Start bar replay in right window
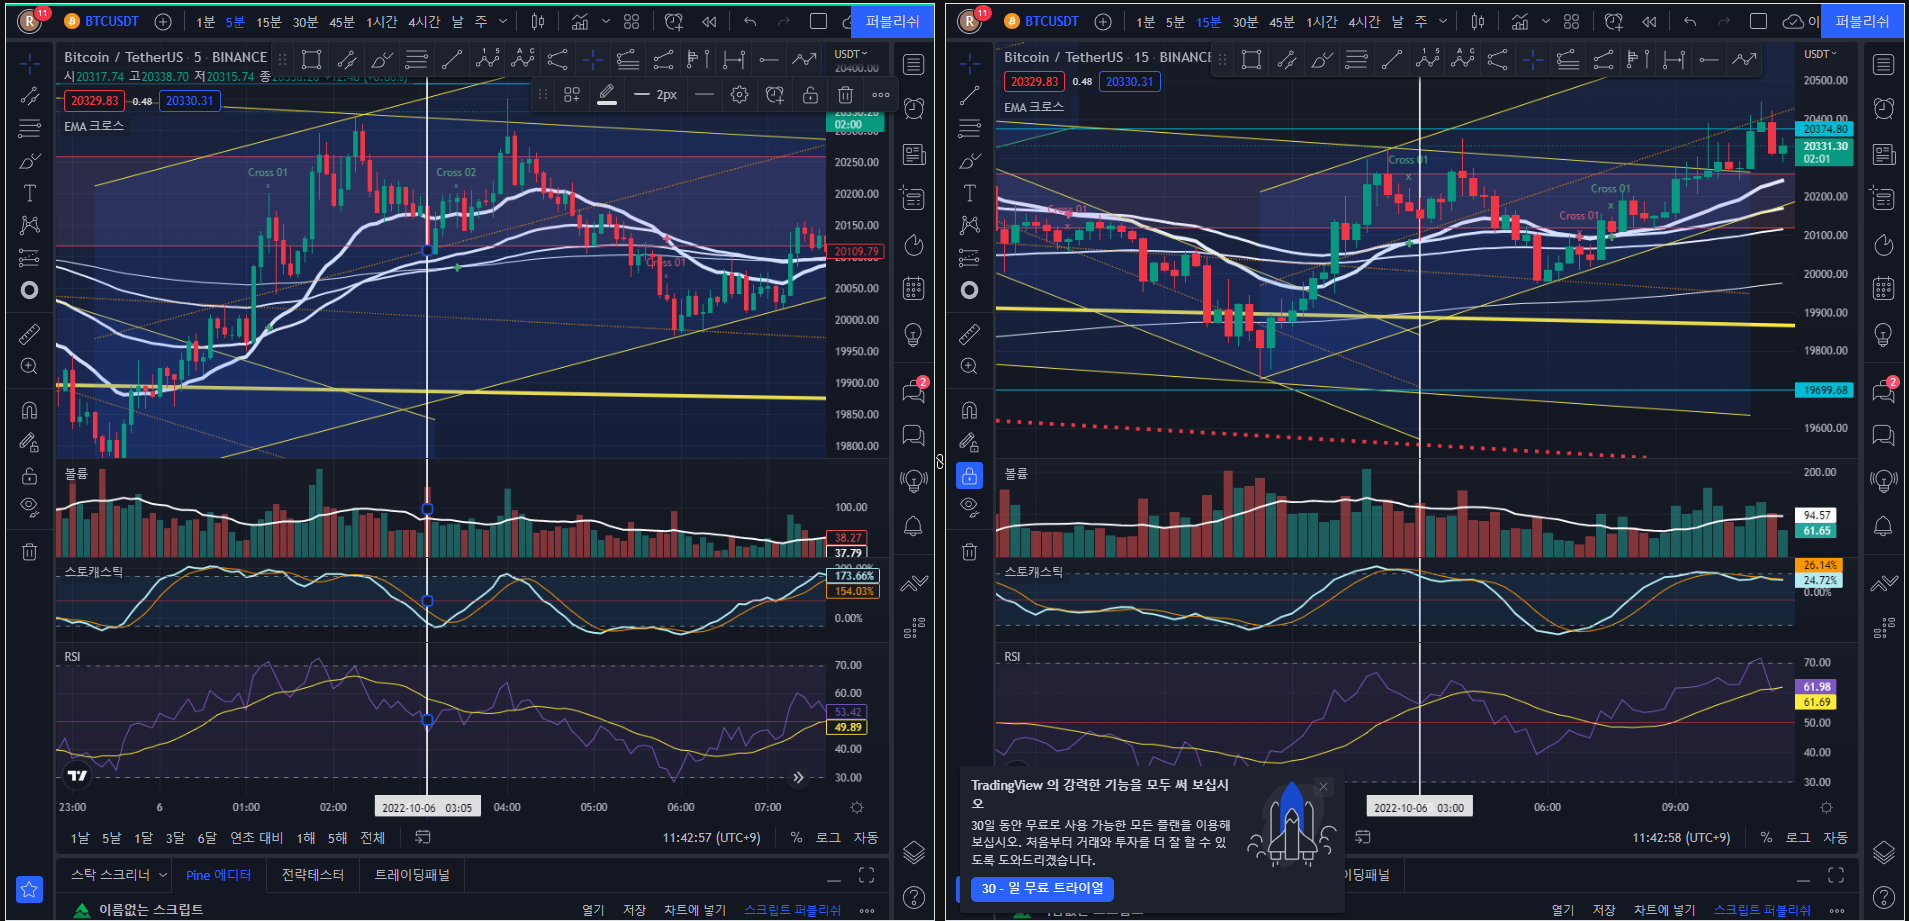This screenshot has width=1909, height=921. point(1649,21)
